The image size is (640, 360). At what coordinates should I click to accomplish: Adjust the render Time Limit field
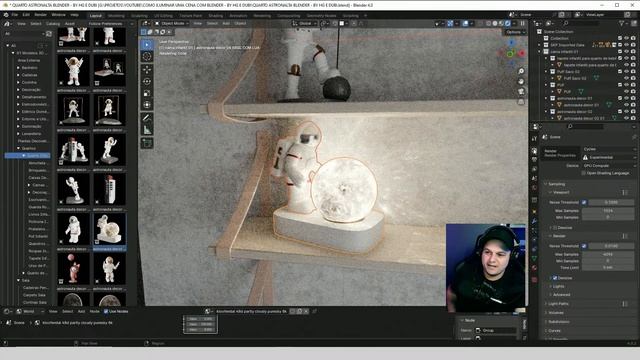(x=609, y=268)
